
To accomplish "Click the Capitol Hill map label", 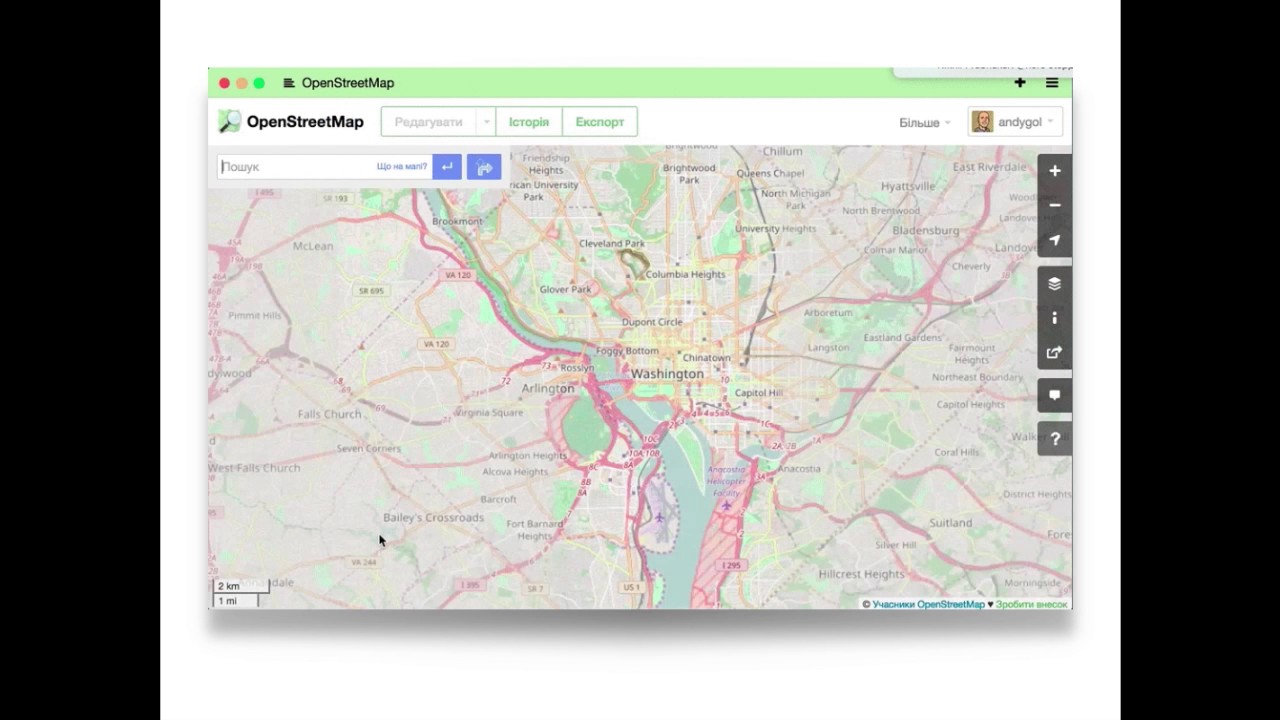I will (x=759, y=393).
